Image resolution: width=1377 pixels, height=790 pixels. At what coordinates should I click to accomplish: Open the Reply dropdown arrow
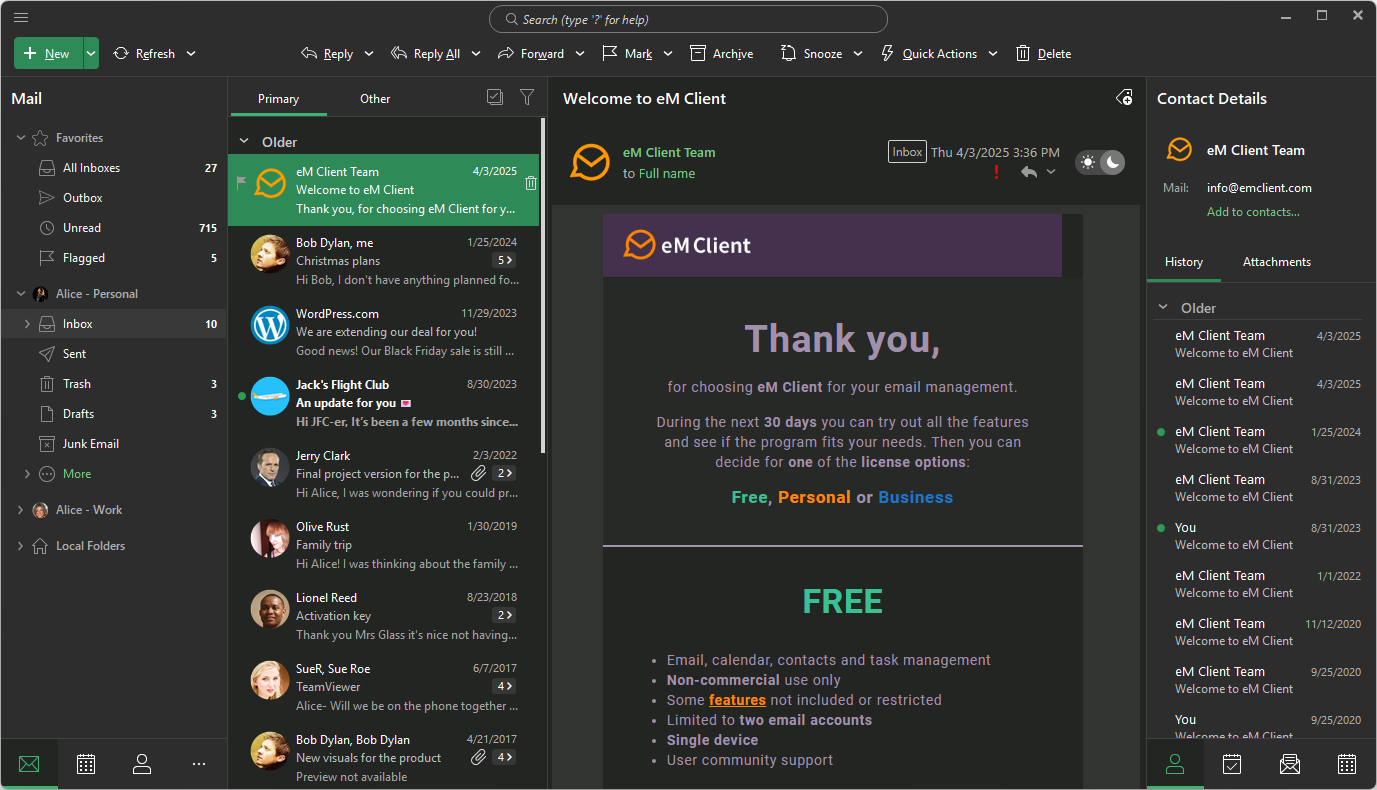pos(369,54)
